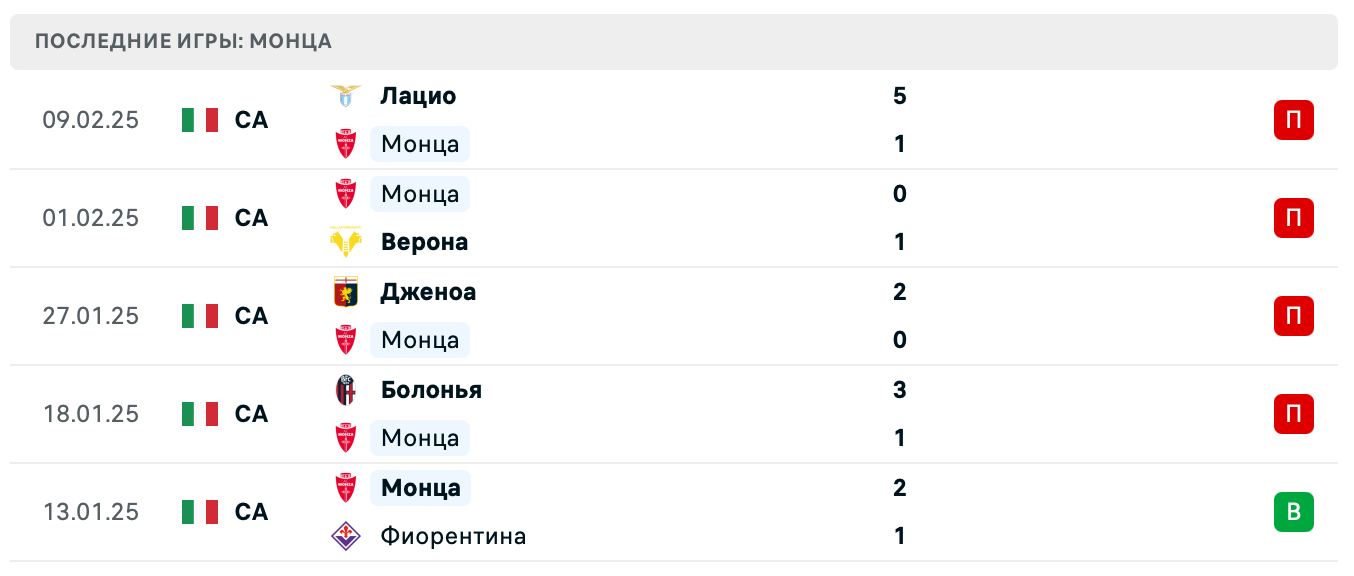Screen dimensions: 1354x576
Task: Click the Lazio club crest icon
Action: (346, 95)
